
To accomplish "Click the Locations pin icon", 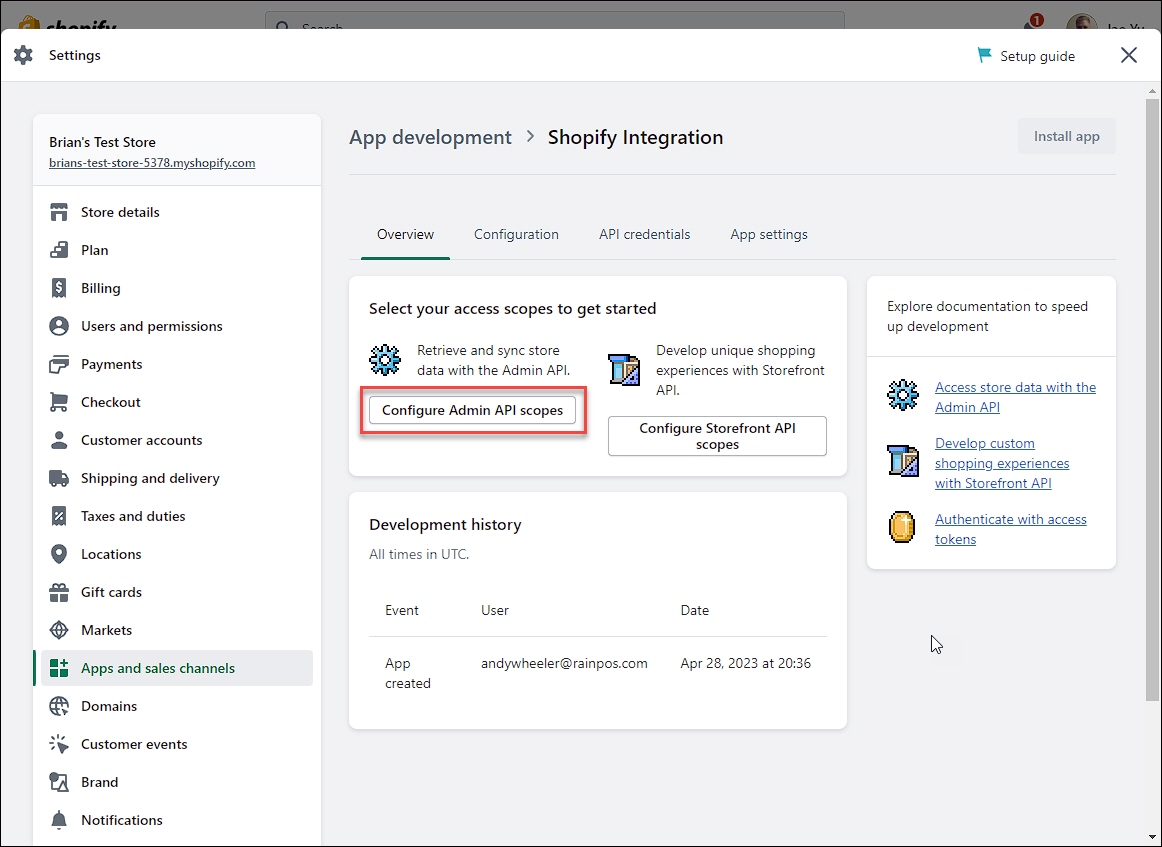I will (x=59, y=554).
